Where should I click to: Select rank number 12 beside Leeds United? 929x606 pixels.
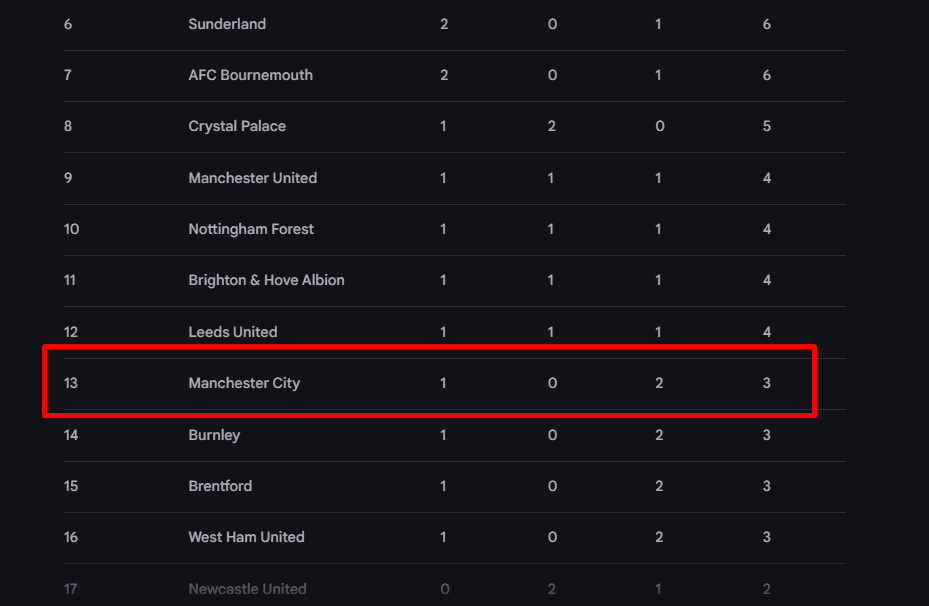coord(71,332)
